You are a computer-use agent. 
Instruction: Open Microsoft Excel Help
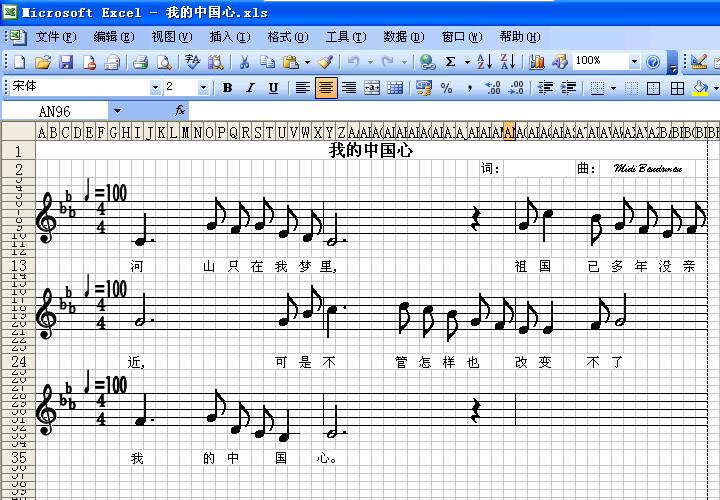point(653,62)
